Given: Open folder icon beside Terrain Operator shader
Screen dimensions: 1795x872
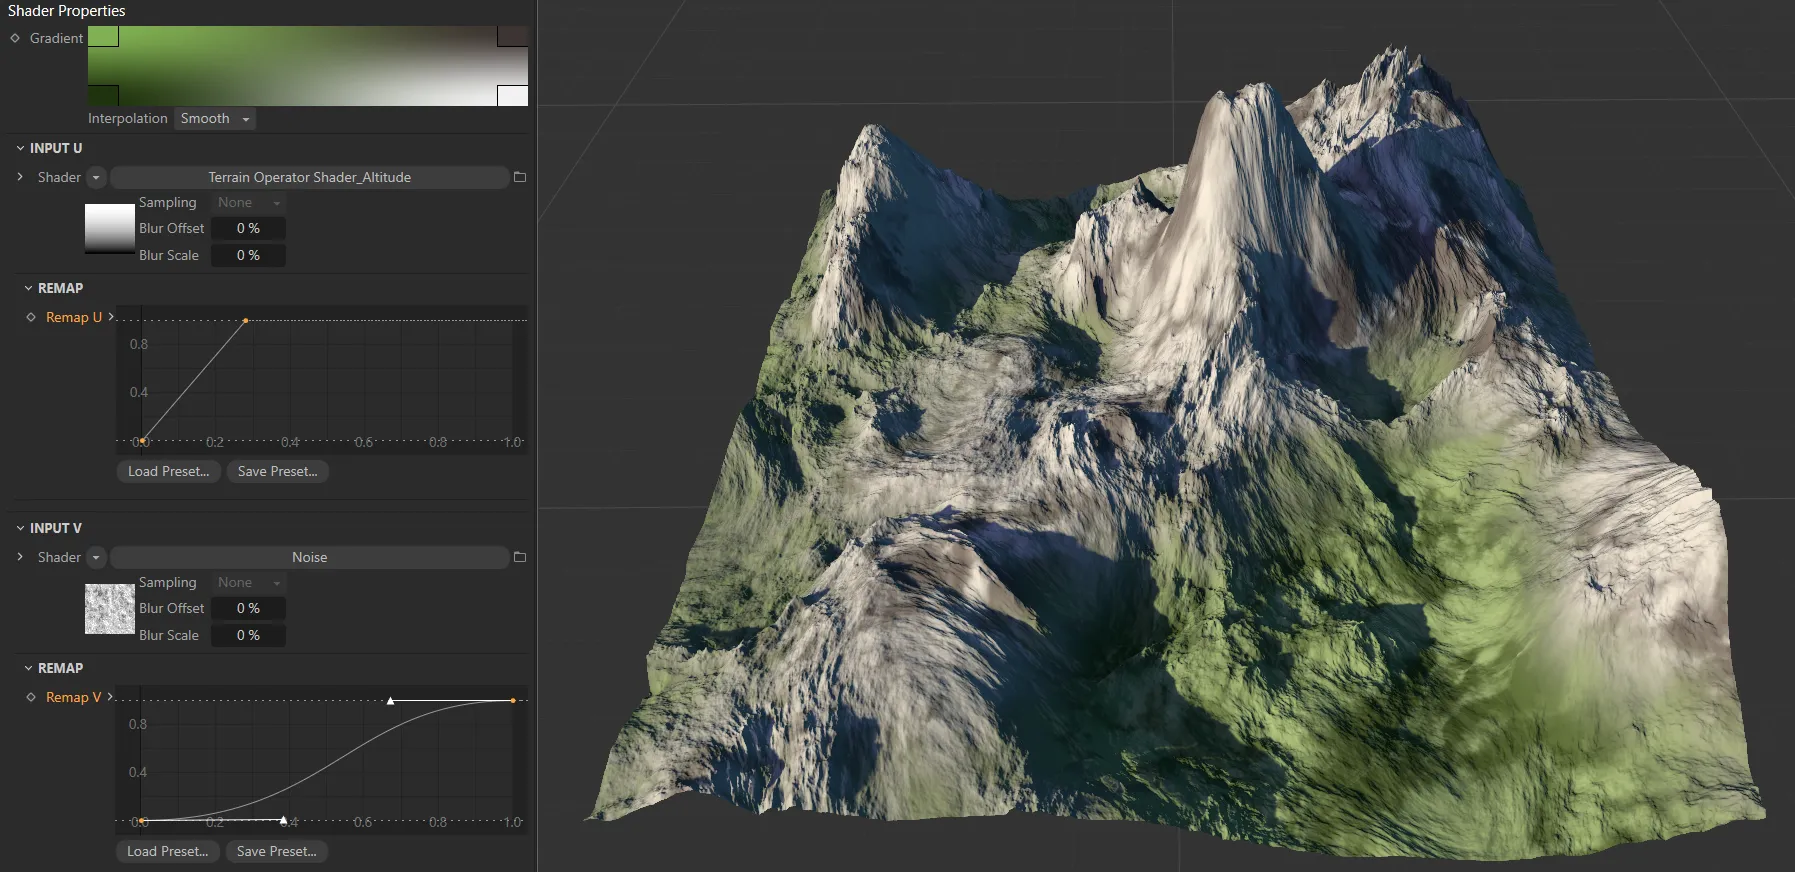Looking at the screenshot, I should (x=520, y=177).
